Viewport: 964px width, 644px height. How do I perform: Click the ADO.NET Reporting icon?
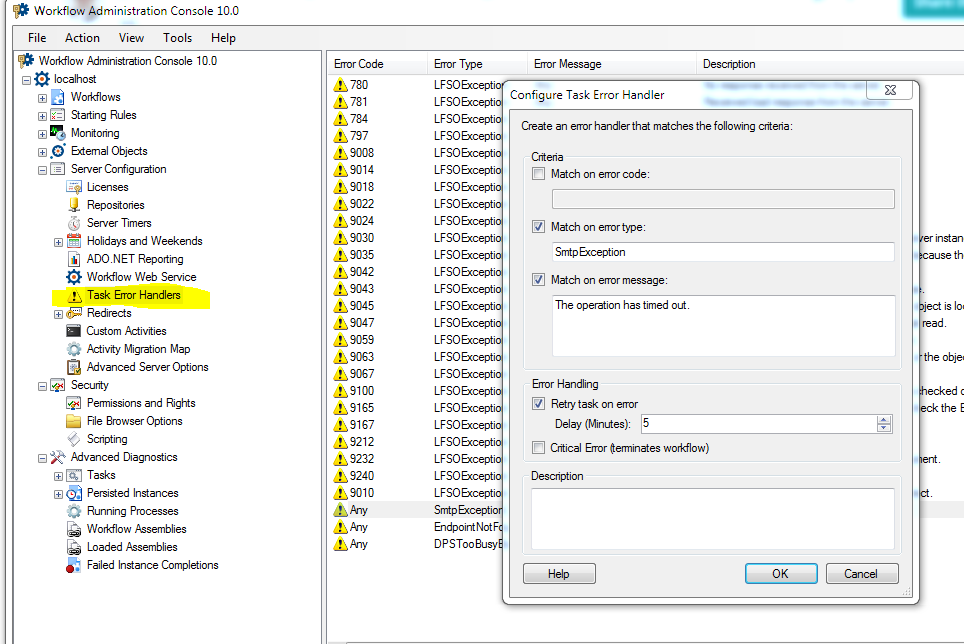click(74, 259)
